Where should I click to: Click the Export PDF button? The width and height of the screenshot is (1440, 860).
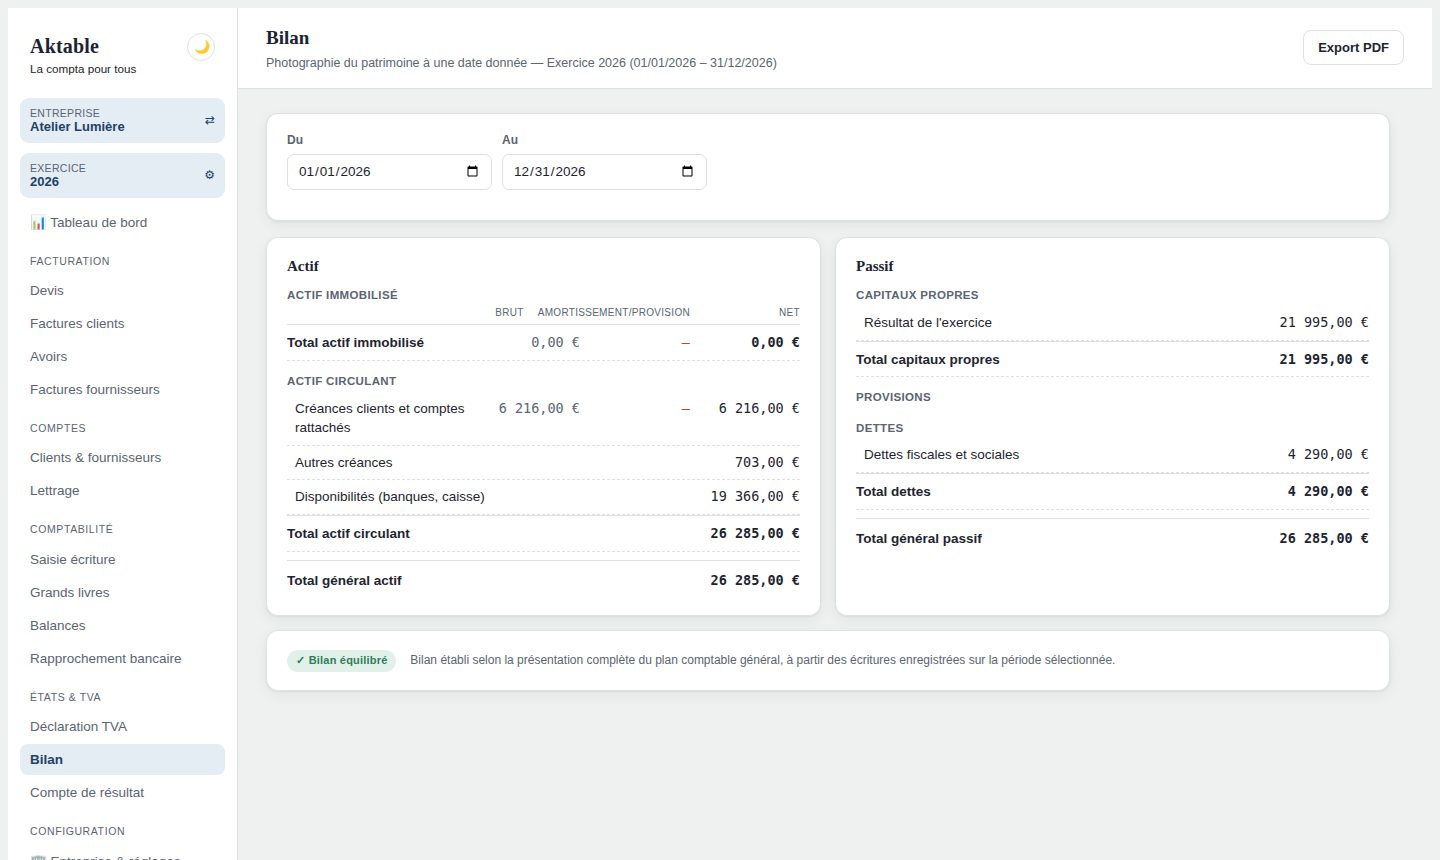tap(1353, 47)
